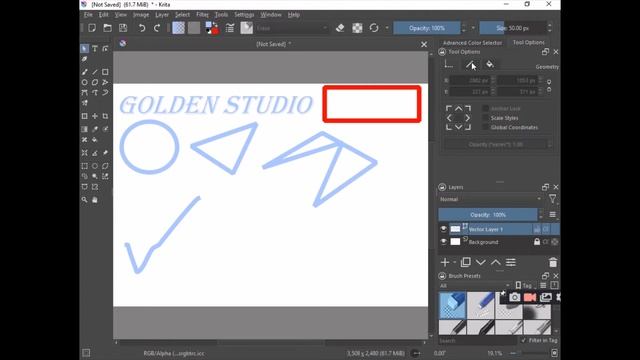Select the Zoom tool magnifier
Screen dimensions: 640x360
(x=84, y=200)
